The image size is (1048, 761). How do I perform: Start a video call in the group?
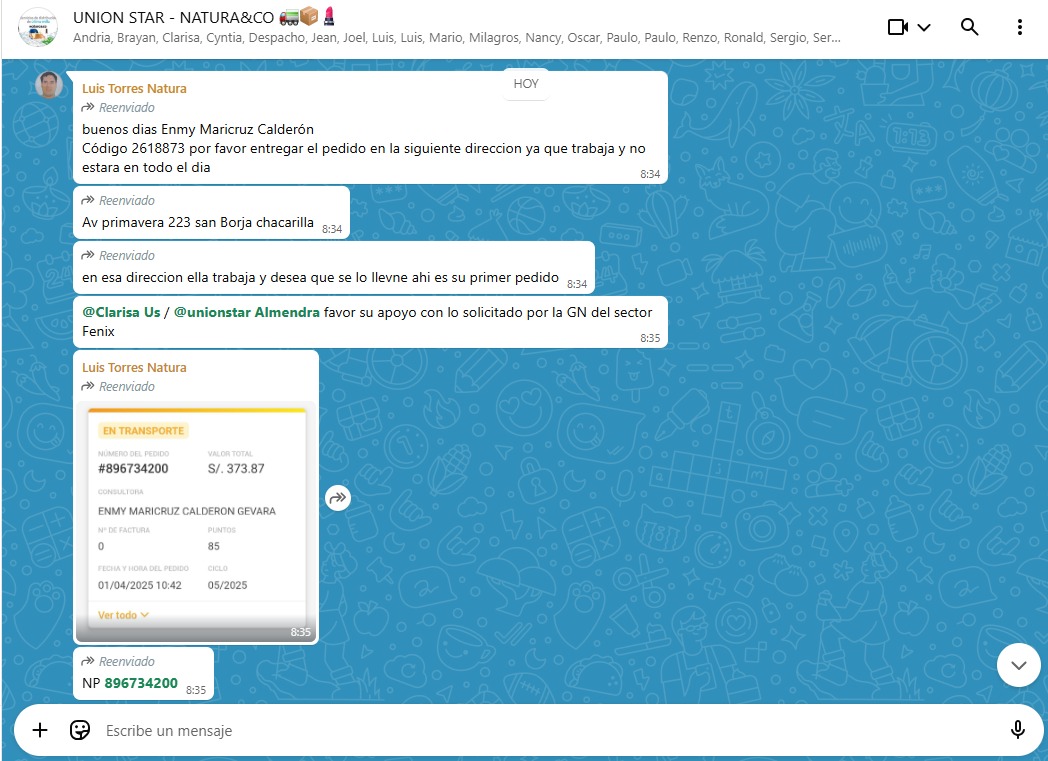pyautogui.click(x=897, y=27)
